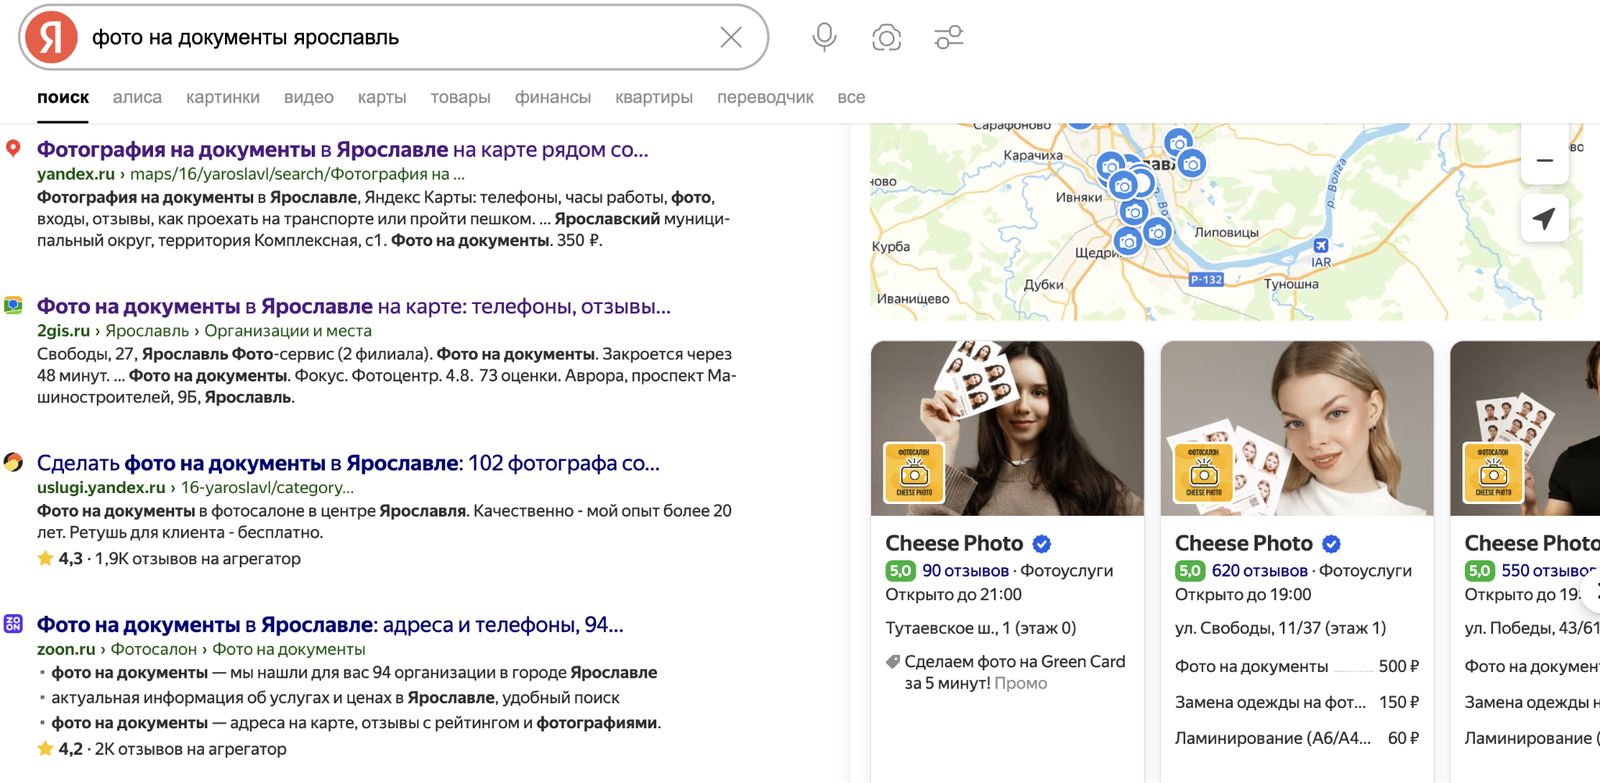1600x783 pixels.
Task: Click the 4,2 rating with 2К отзывов
Action: [162, 749]
